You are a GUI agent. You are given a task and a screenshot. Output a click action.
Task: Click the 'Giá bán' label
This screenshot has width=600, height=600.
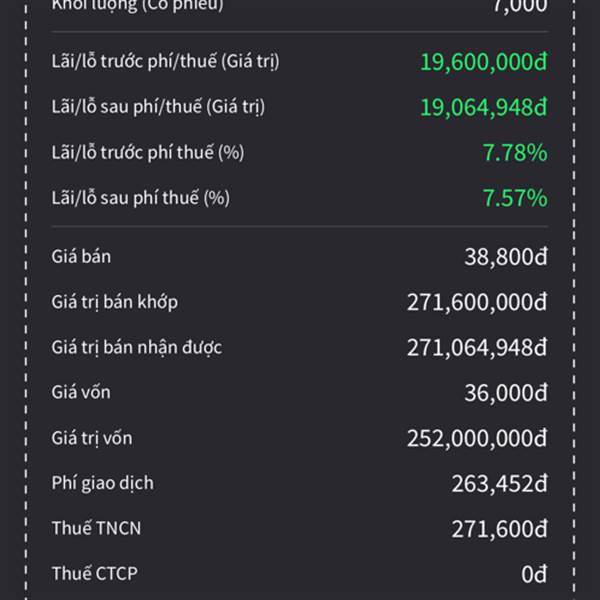tap(82, 256)
